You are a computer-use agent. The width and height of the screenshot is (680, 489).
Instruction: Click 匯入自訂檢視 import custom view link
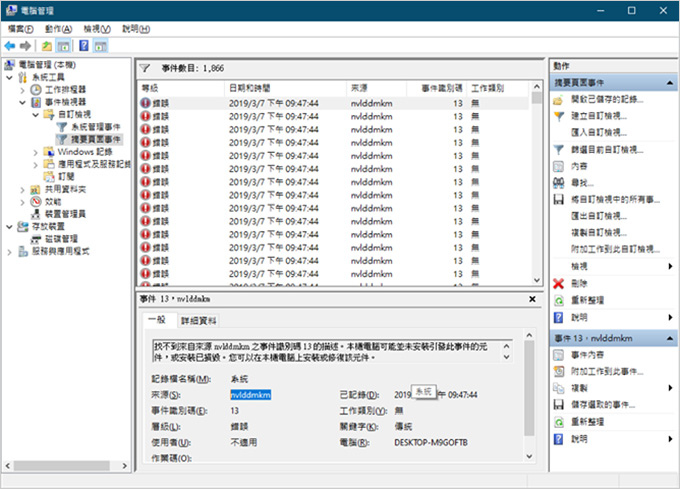click(x=598, y=132)
